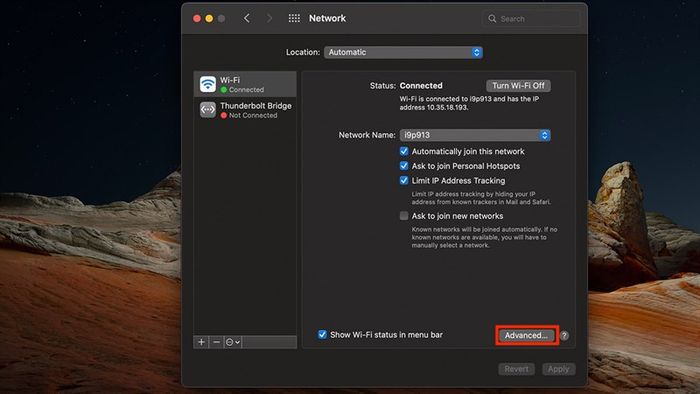Select the Thunderbolt Bridge service icon
The image size is (700, 394).
tap(208, 110)
